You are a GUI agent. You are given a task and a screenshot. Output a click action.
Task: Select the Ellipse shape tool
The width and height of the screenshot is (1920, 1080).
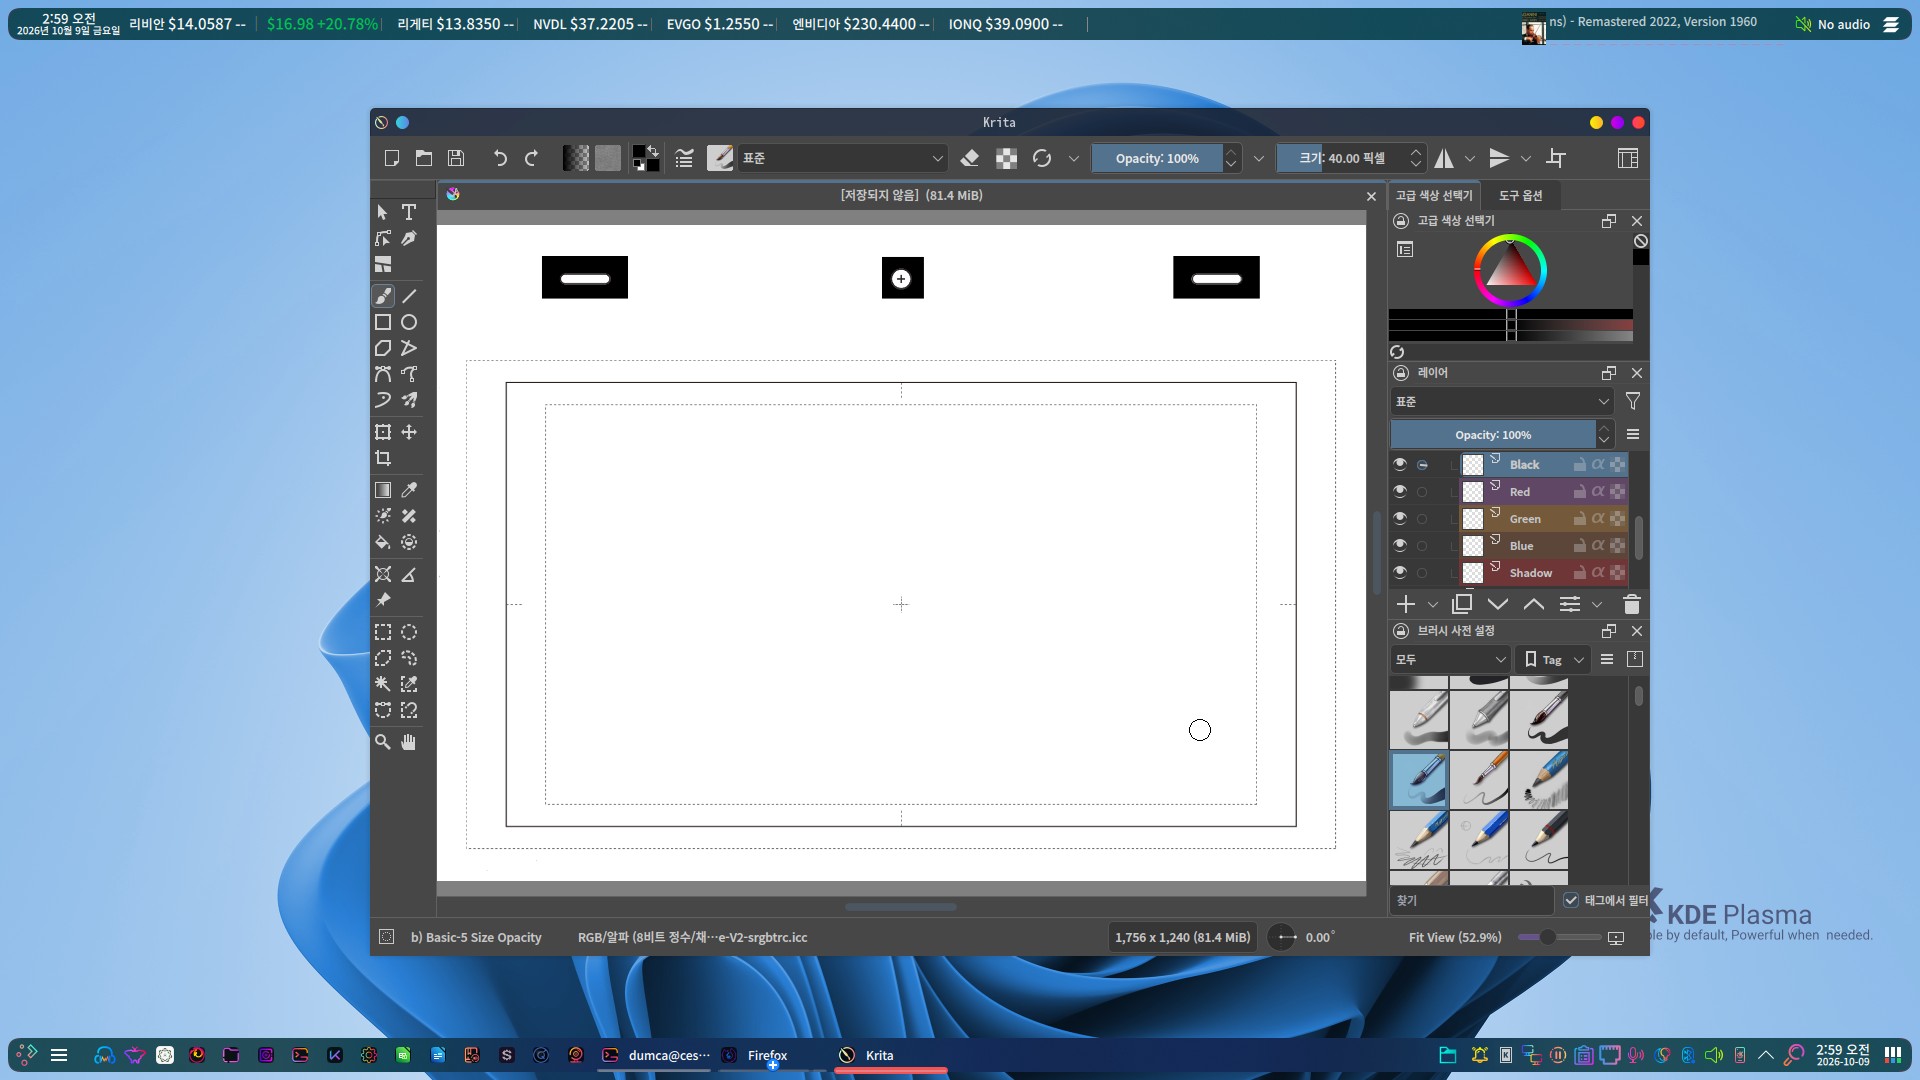[x=409, y=322]
